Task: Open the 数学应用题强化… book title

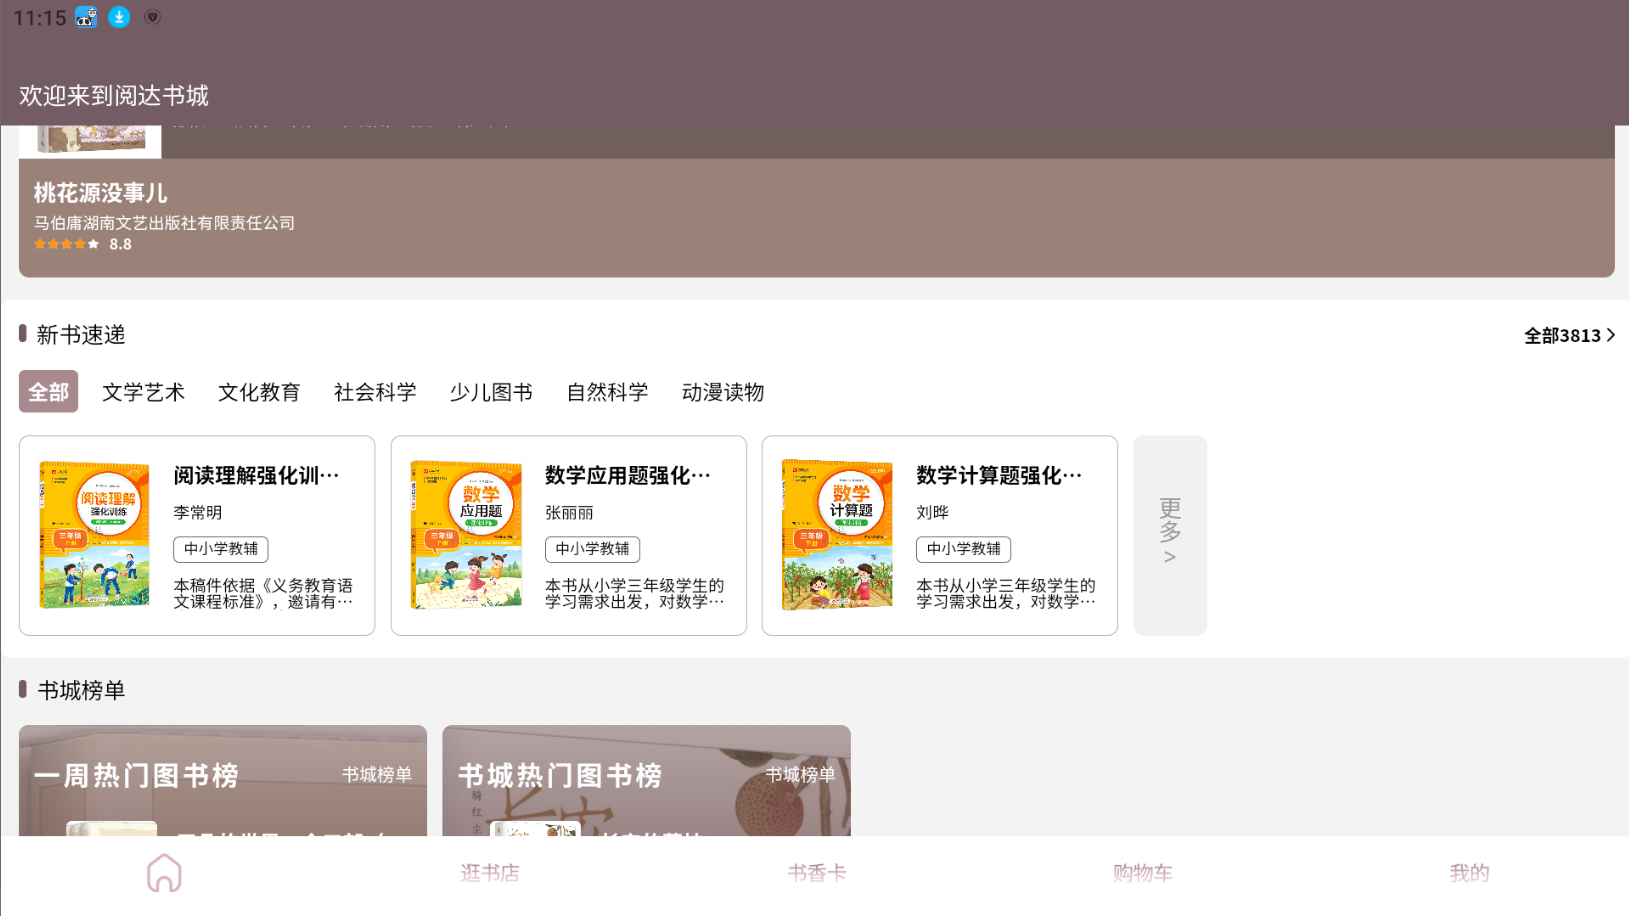Action: 628,476
